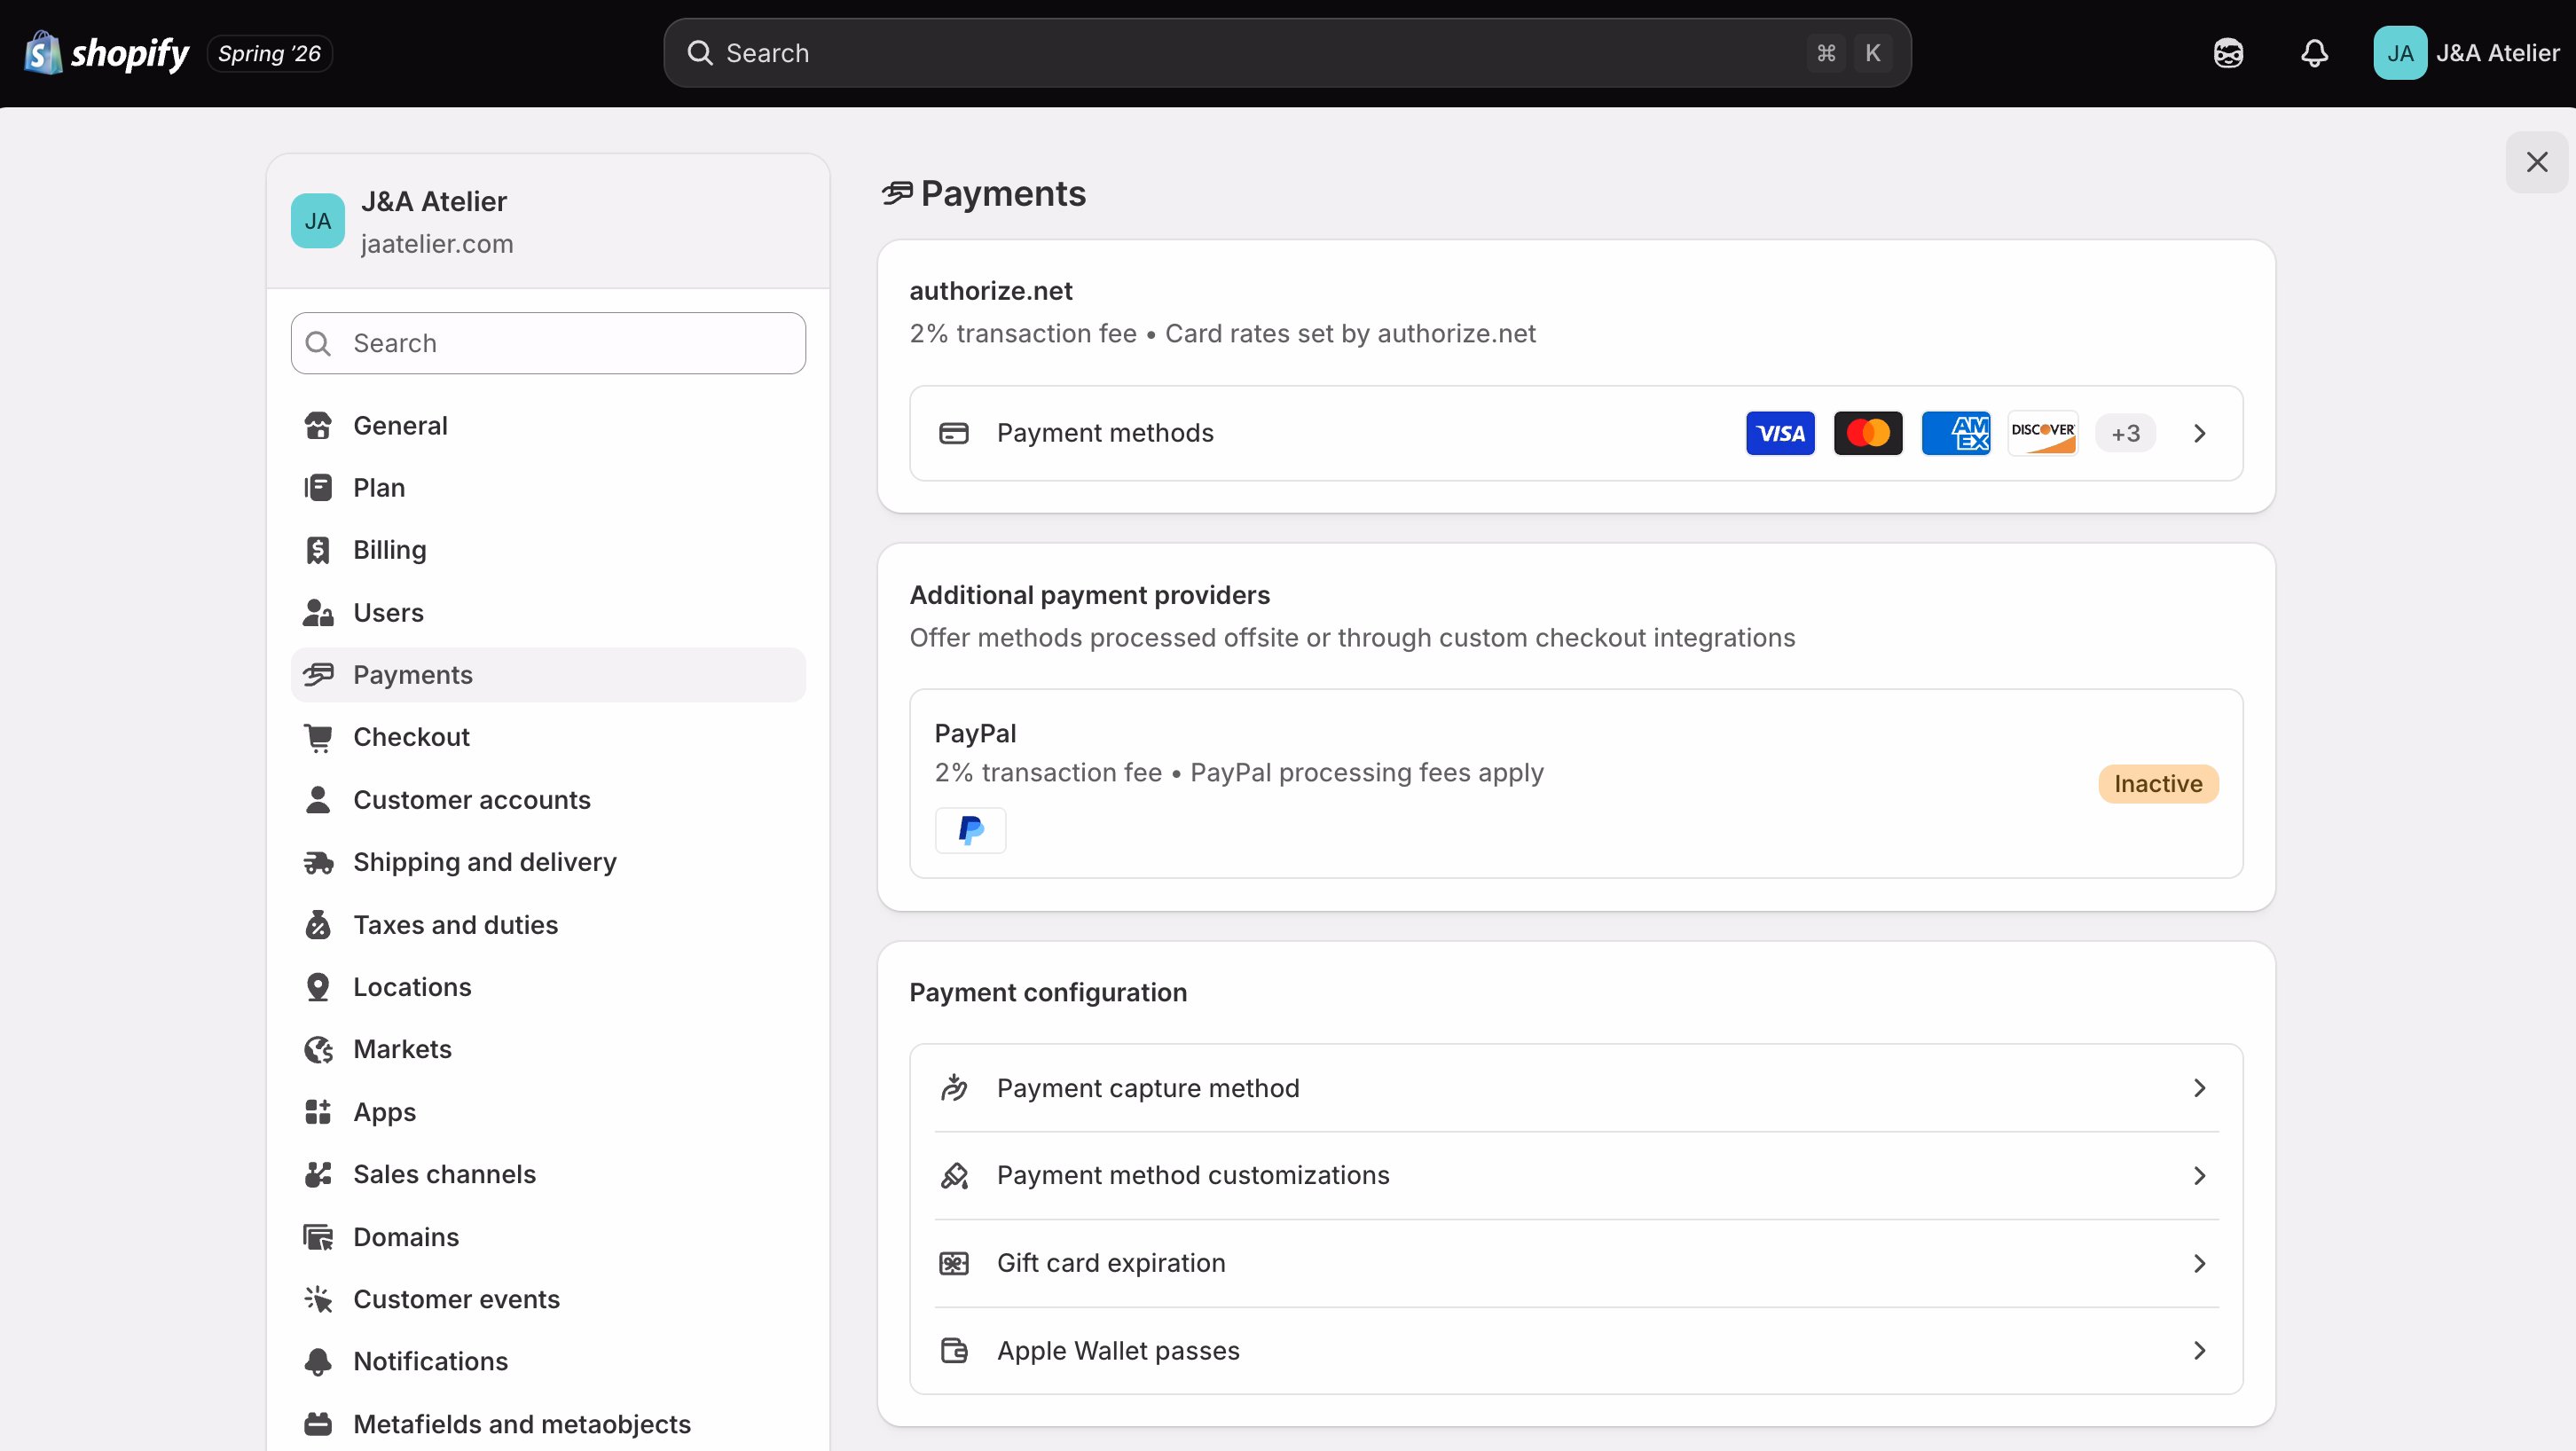Viewport: 2576px width, 1451px height.
Task: Click the Shopify logo in top bar
Action: pyautogui.click(x=106, y=53)
